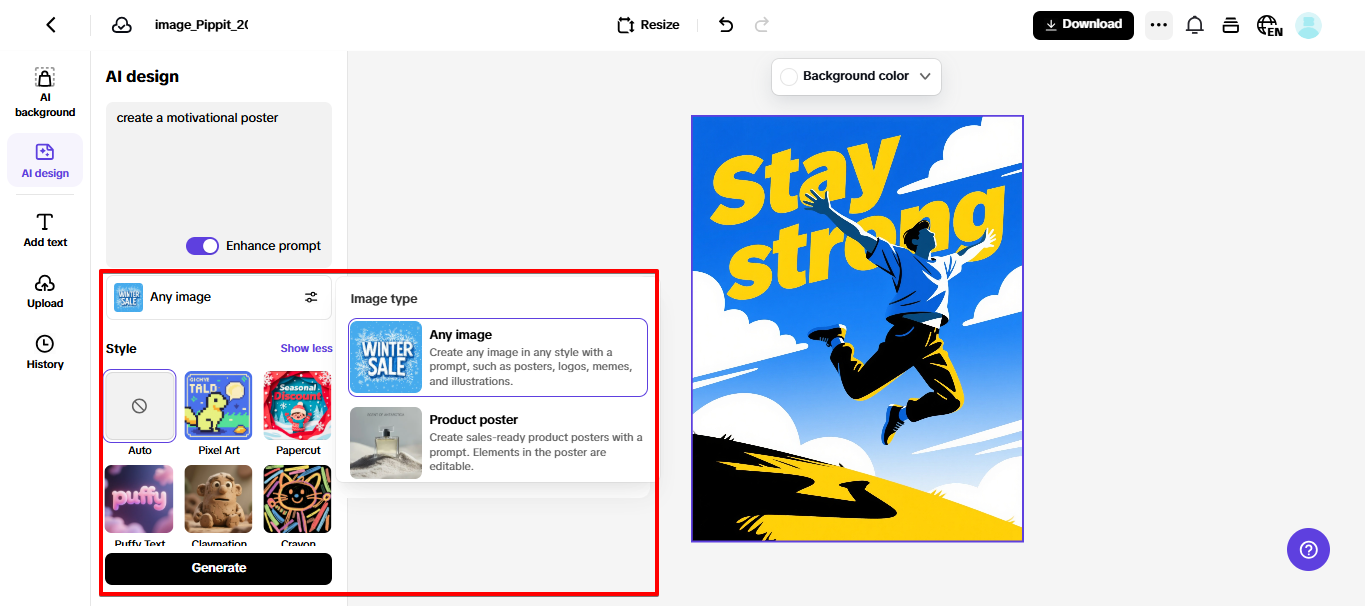1365x606 pixels.
Task: Click the white background color swatch
Action: 789,77
